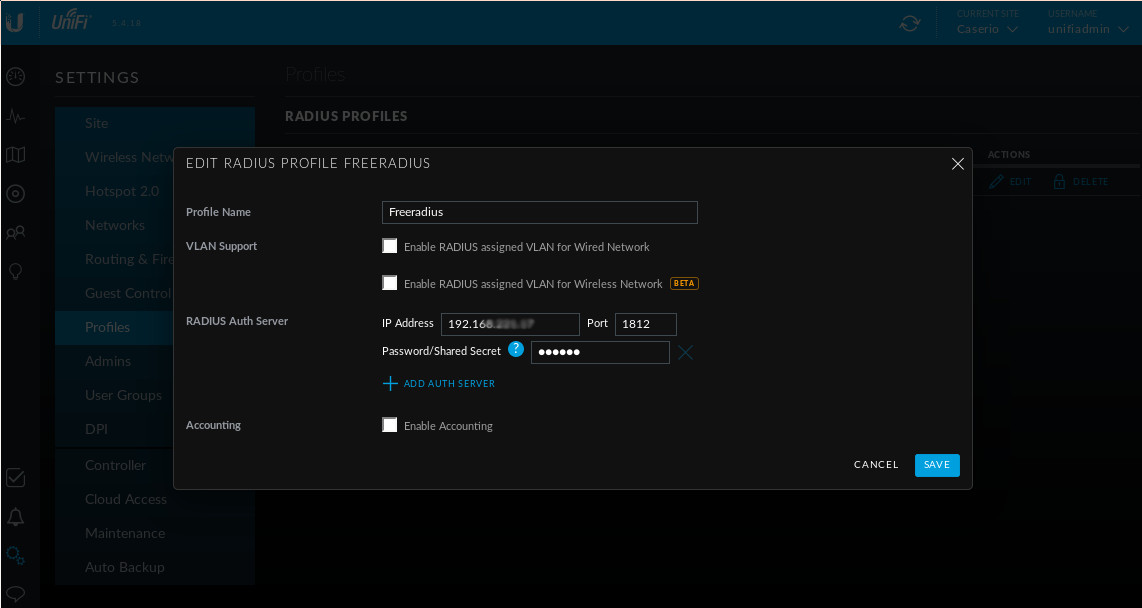Click the Save button

936,465
